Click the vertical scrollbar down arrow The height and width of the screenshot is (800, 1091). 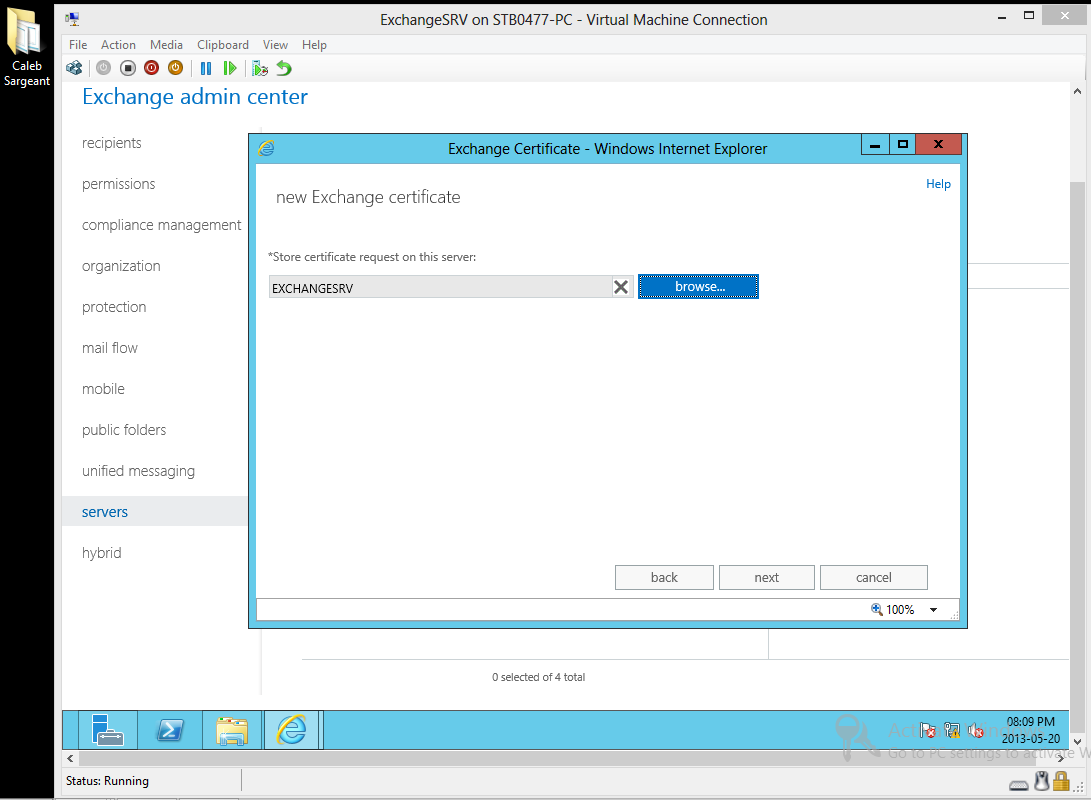click(x=1077, y=742)
